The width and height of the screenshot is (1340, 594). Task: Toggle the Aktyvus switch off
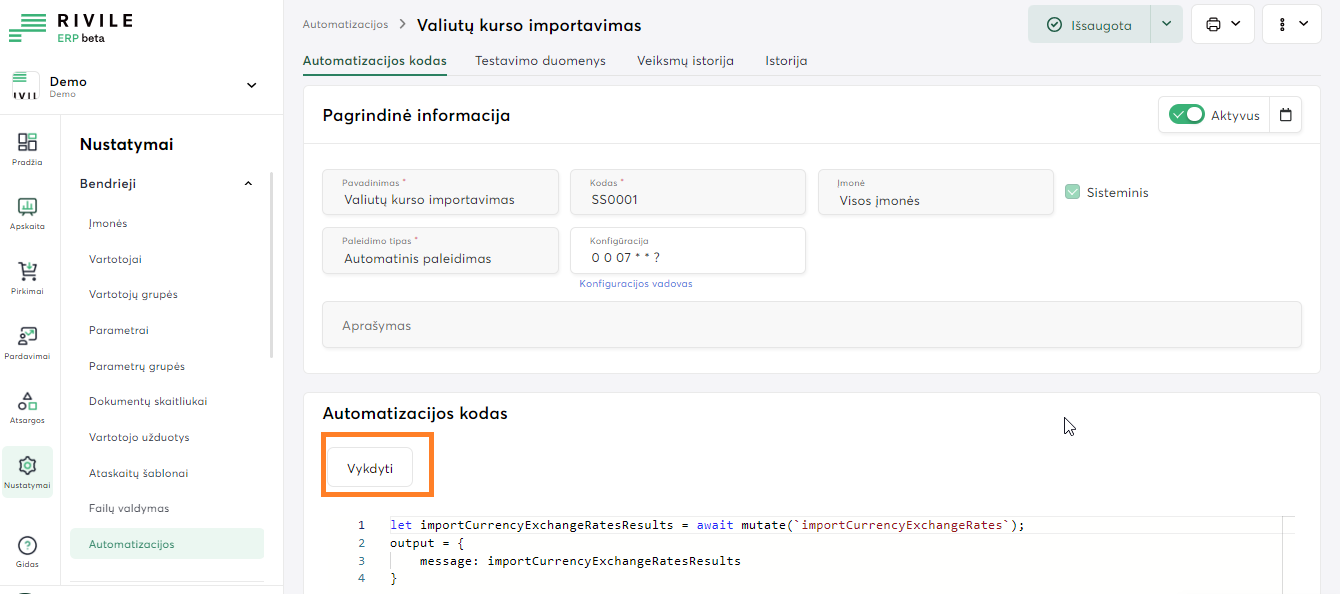(1187, 115)
